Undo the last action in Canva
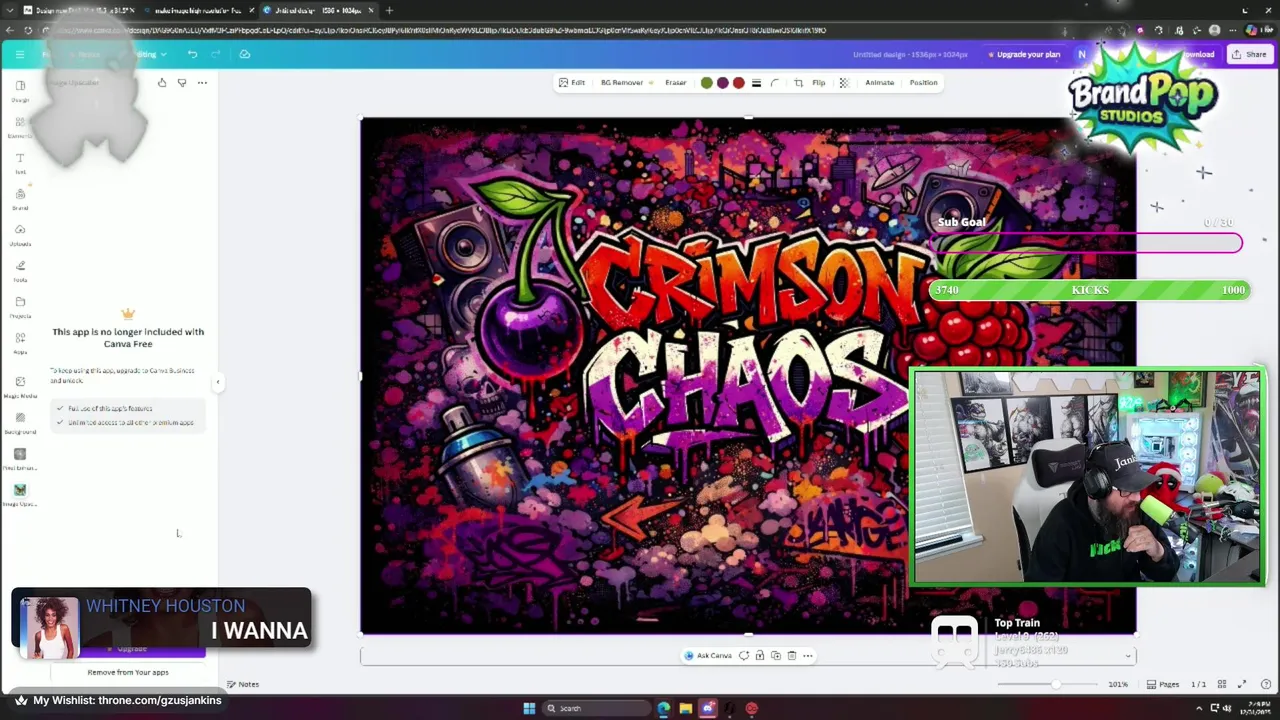Screen dimensions: 1280x720 (192, 54)
